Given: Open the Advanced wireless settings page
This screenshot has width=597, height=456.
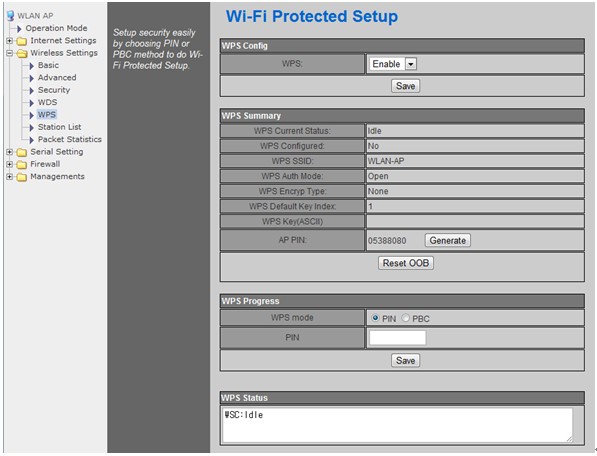Looking at the screenshot, I should pyautogui.click(x=57, y=77).
